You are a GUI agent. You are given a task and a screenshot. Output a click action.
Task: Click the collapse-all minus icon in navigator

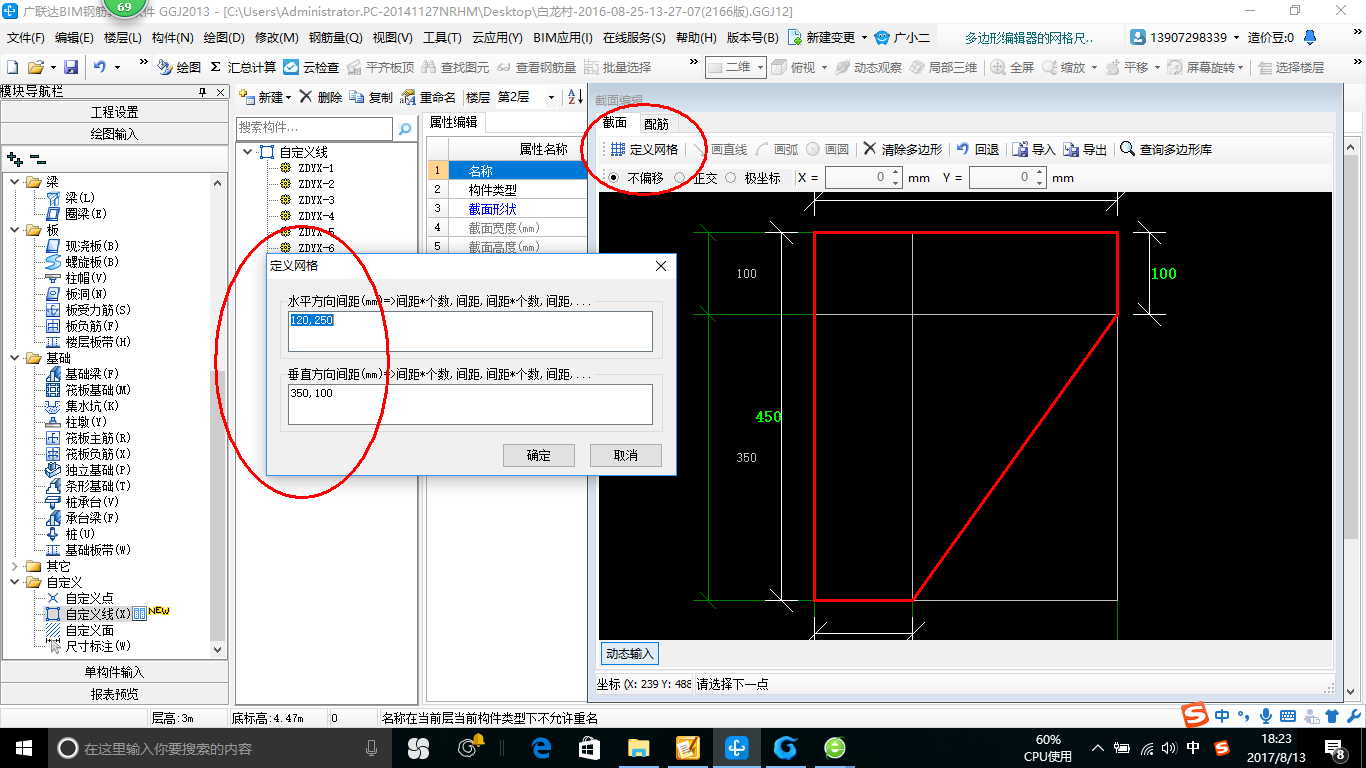[38, 158]
